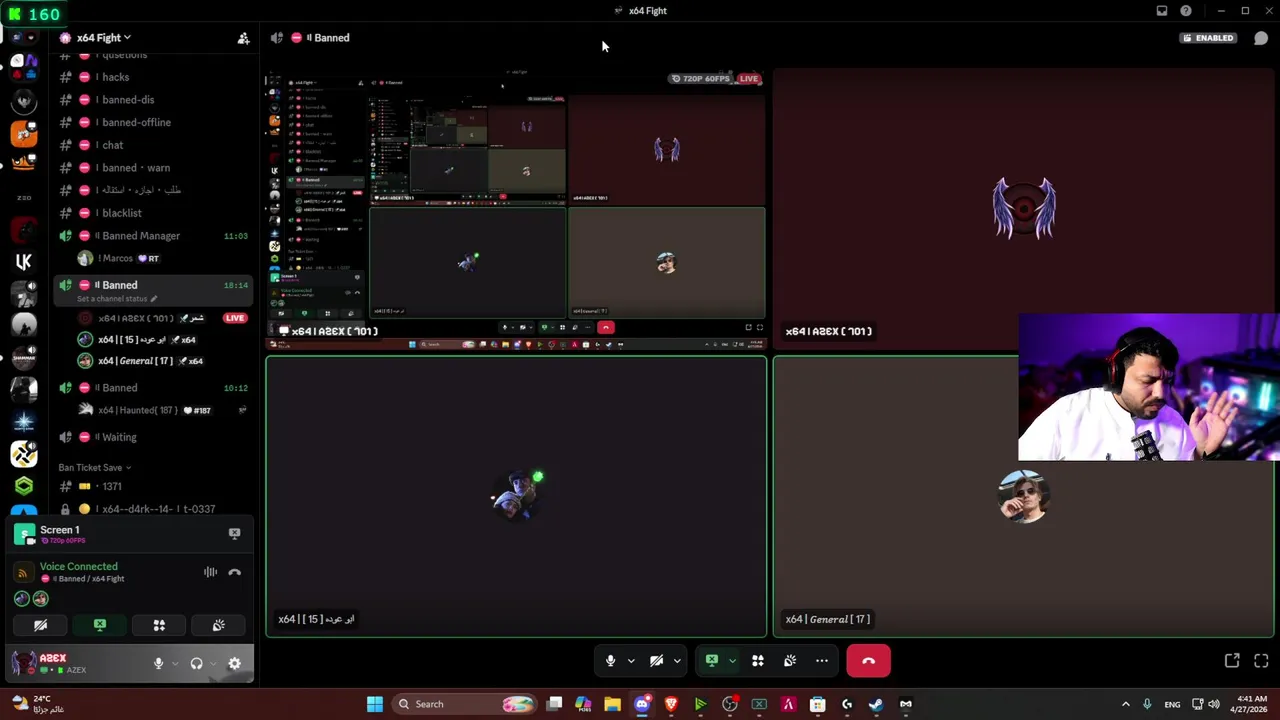Stop streaming icon next to Screen 1
This screenshot has height=720, width=1280.
234,534
